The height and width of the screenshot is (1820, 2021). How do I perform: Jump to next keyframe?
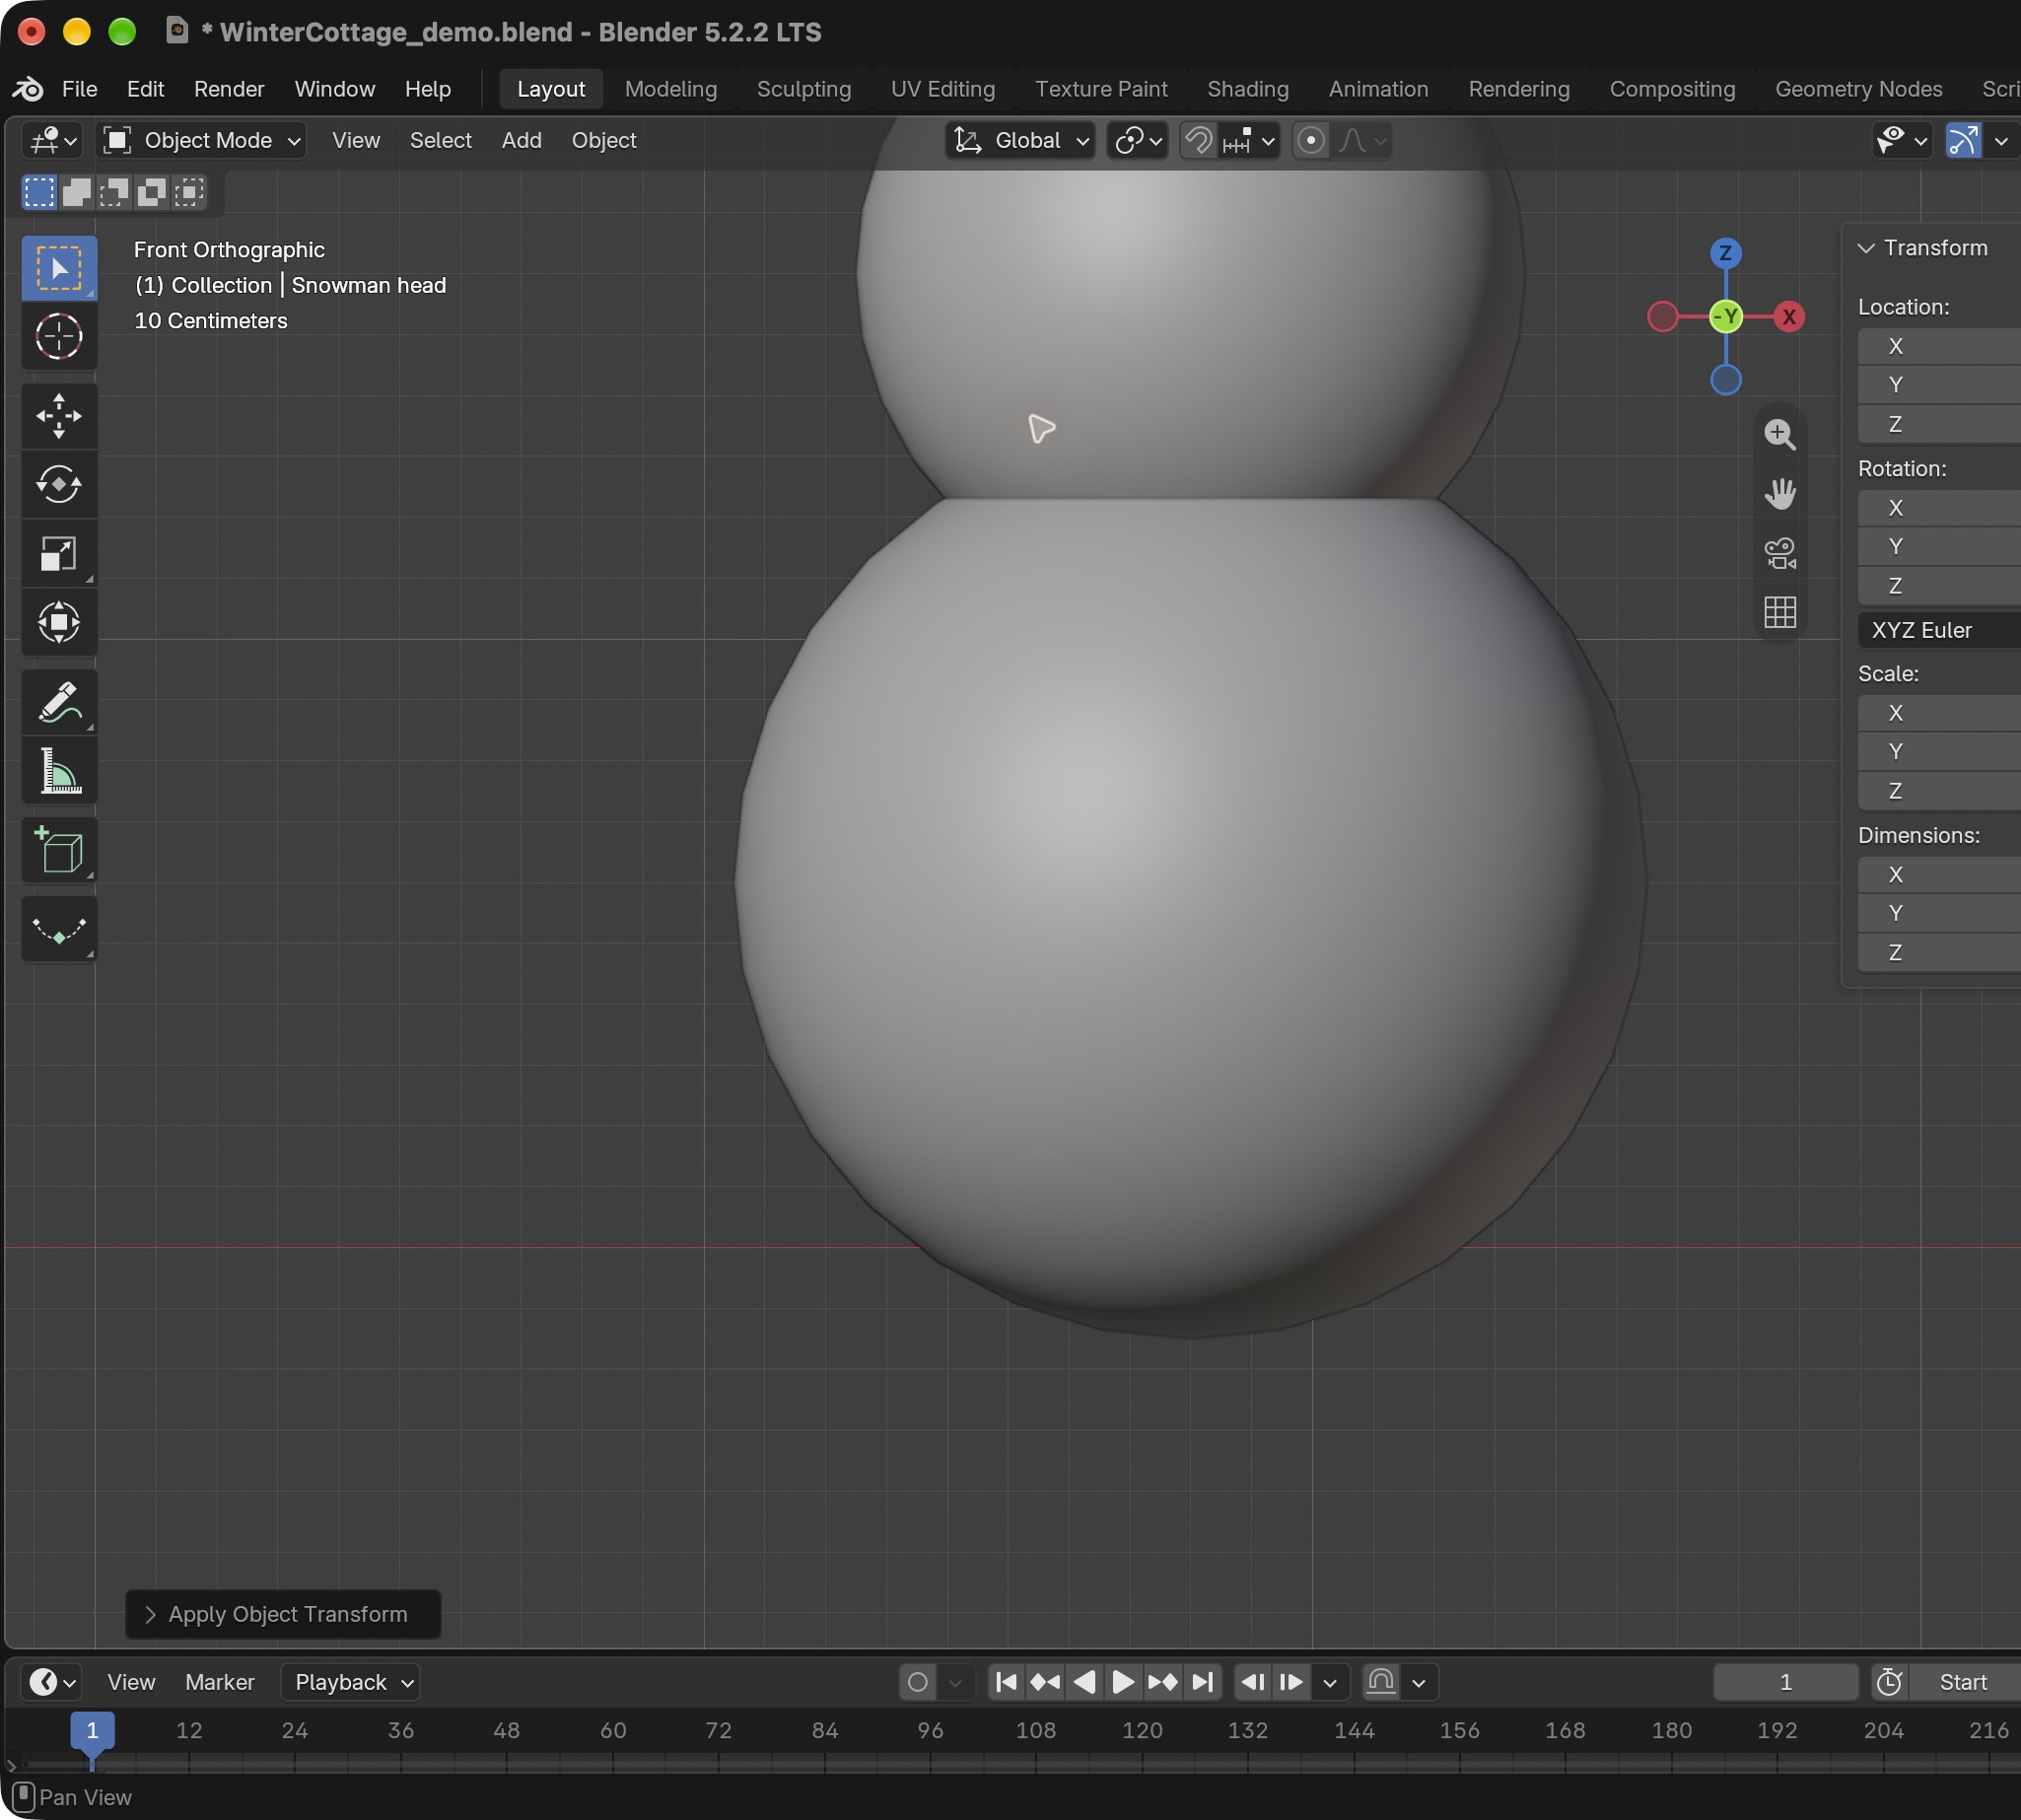click(1162, 1683)
